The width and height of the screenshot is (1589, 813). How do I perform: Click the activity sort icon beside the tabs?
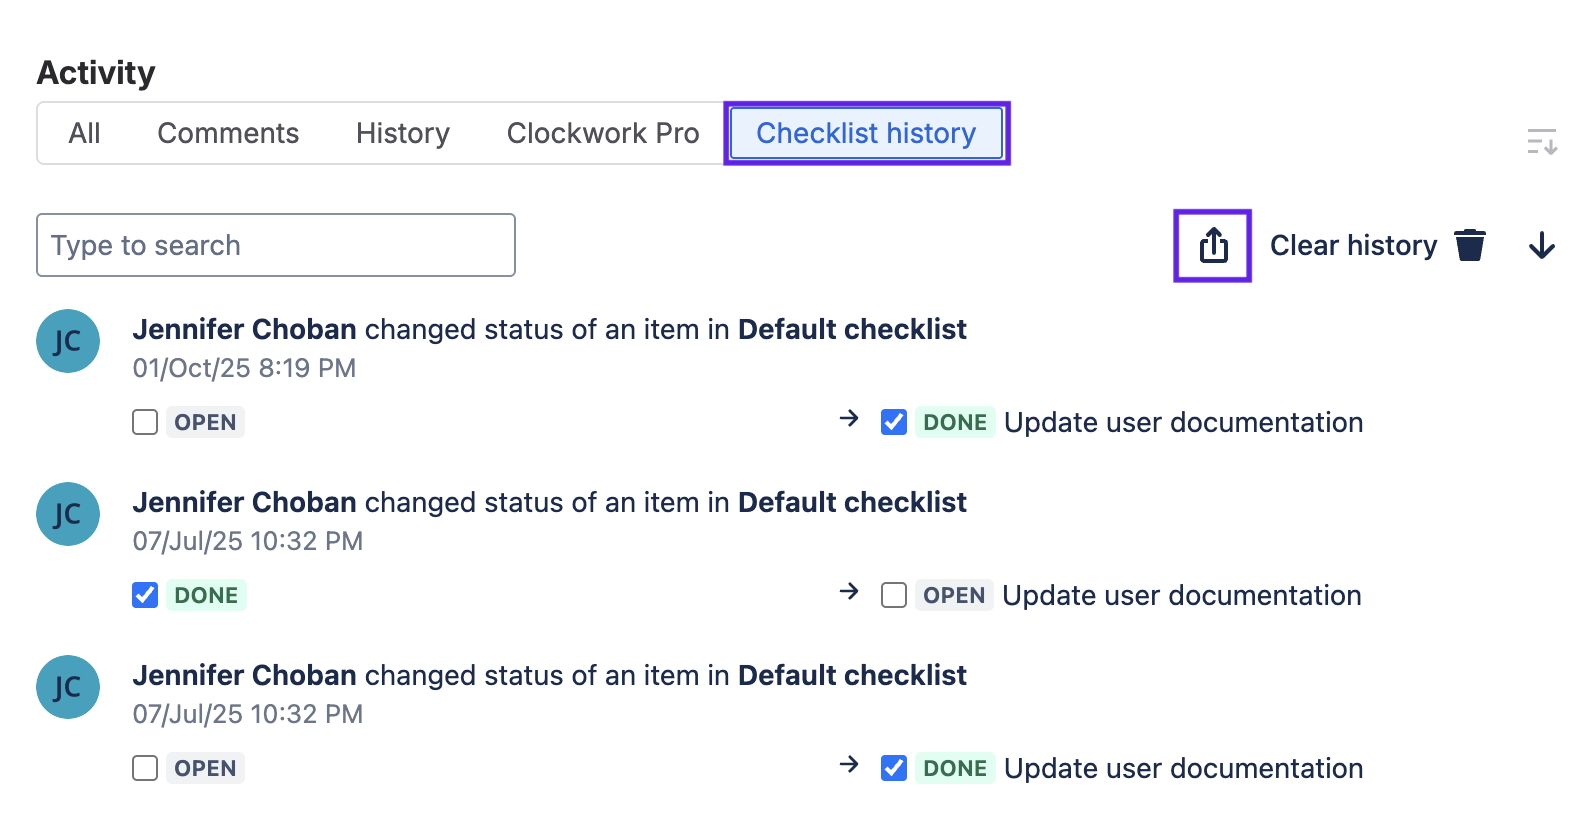(1541, 142)
